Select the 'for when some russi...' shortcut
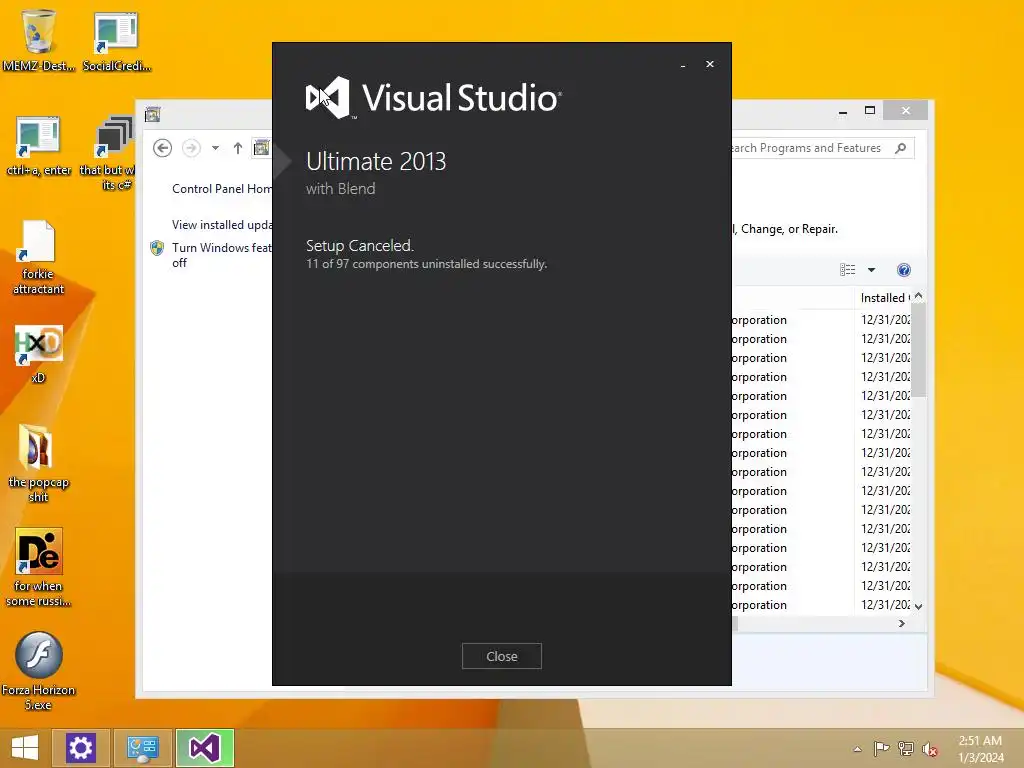 pos(39,566)
